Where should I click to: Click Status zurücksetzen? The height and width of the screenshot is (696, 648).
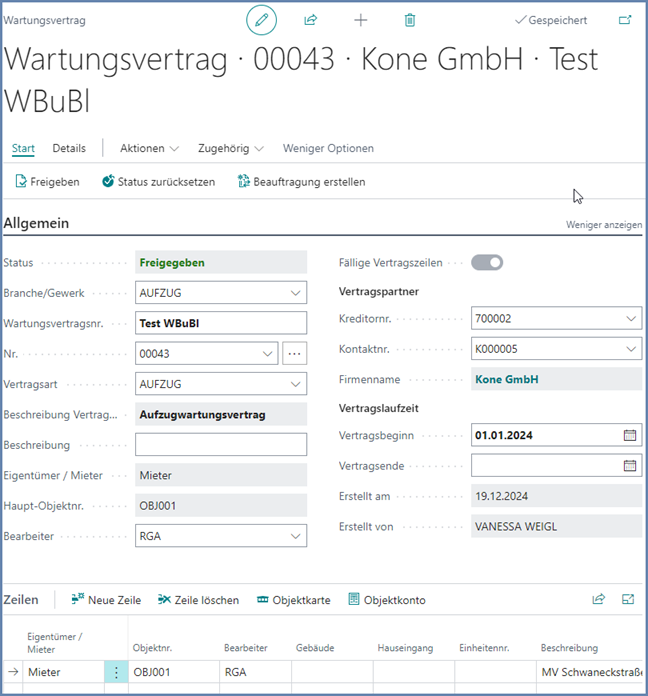click(x=158, y=182)
